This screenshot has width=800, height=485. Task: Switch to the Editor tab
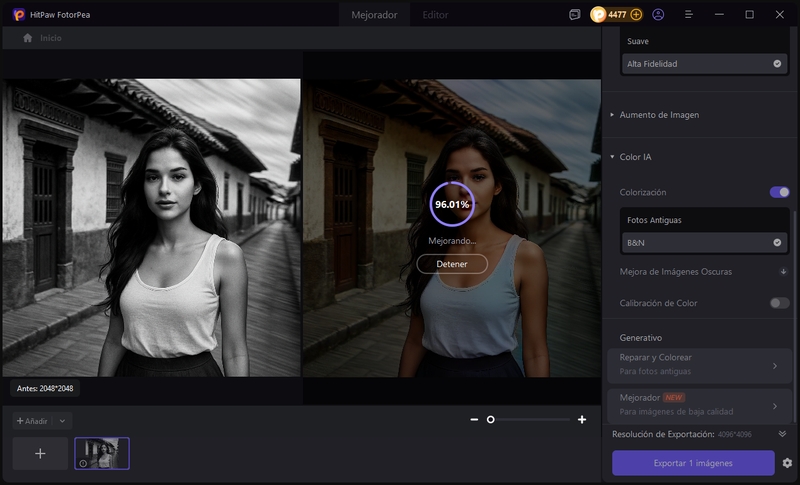click(x=435, y=15)
